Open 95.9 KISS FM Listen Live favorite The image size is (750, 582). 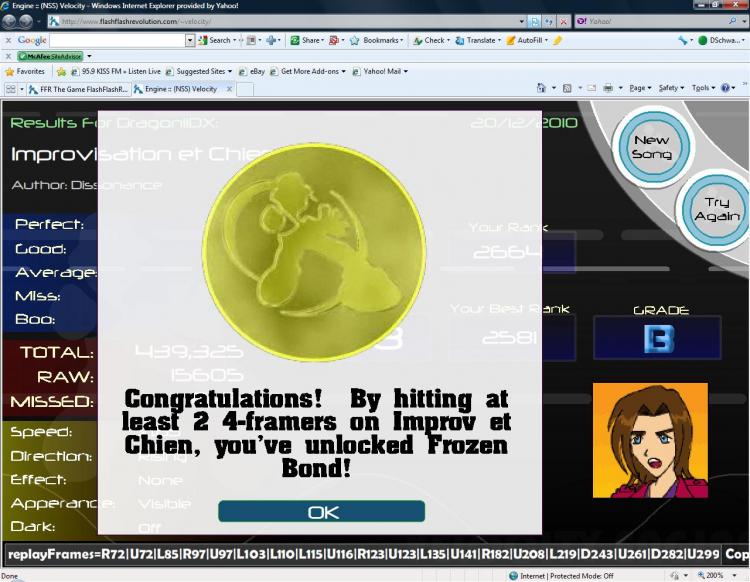tap(116, 72)
